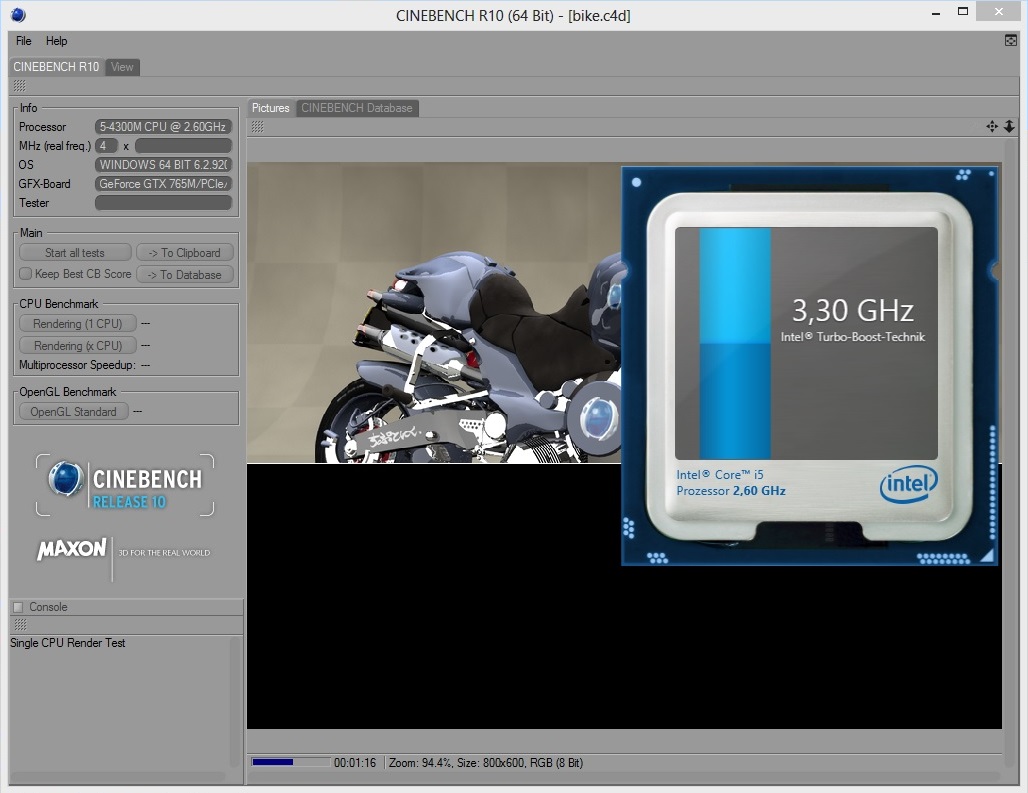Image resolution: width=1028 pixels, height=793 pixels.
Task: Open the Help menu
Action: (56, 41)
